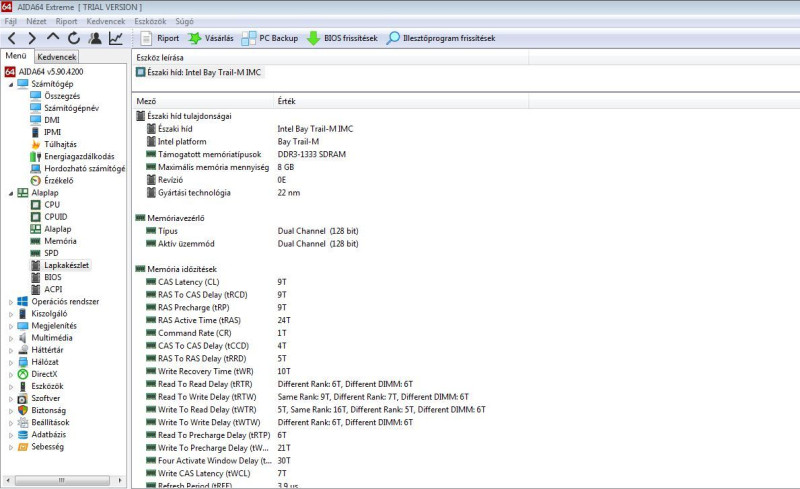
Task: Click the Eszközök tree icon
Action: click(x=22, y=386)
